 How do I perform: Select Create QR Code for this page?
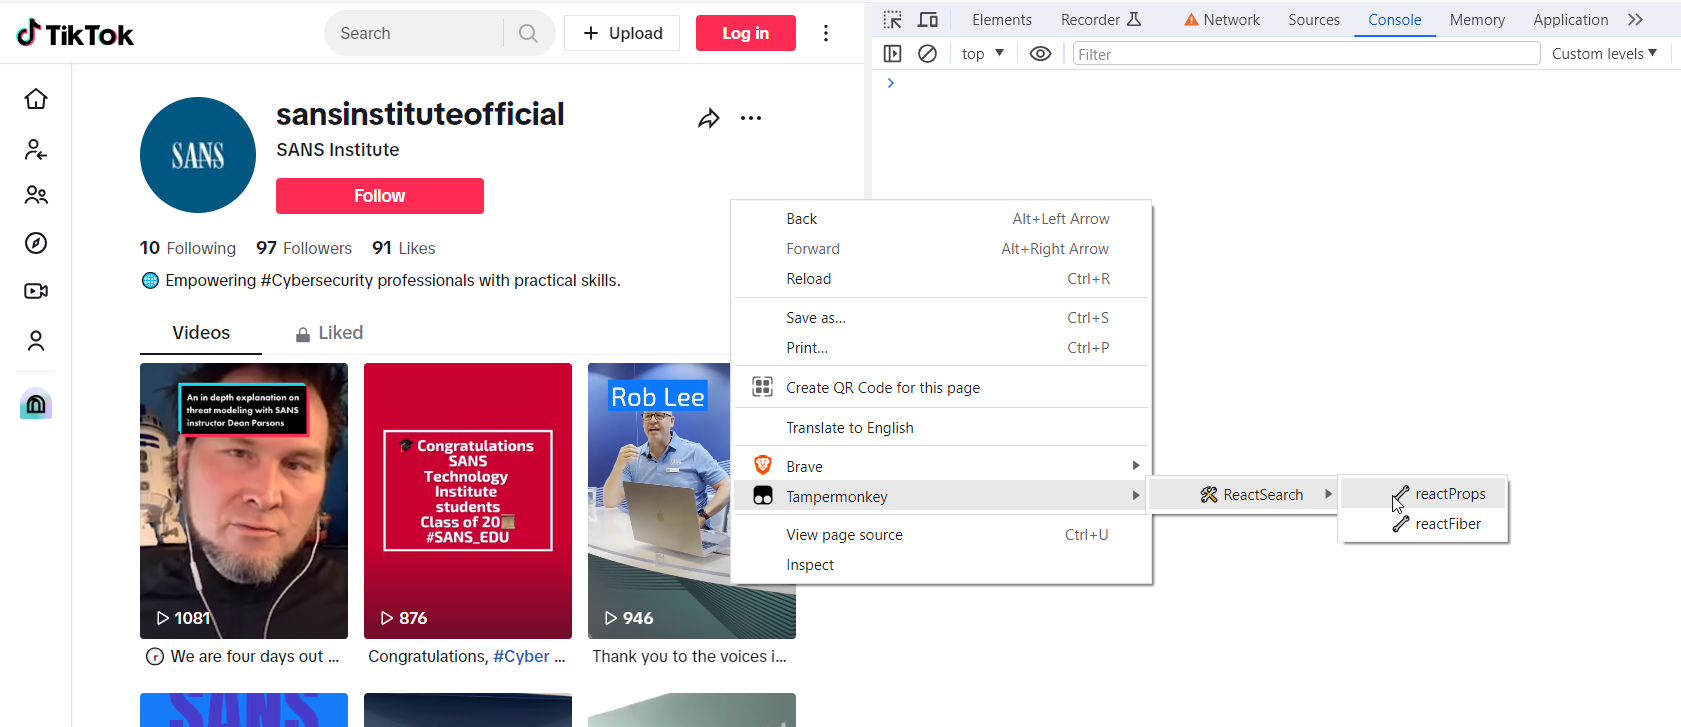[x=942, y=388]
